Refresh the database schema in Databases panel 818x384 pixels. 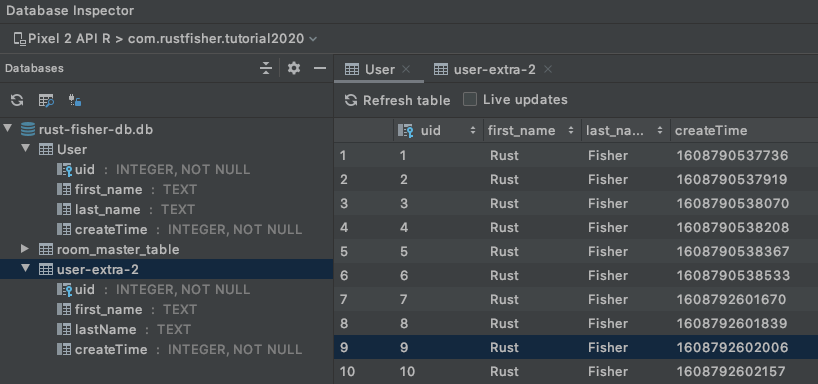pyautogui.click(x=17, y=100)
